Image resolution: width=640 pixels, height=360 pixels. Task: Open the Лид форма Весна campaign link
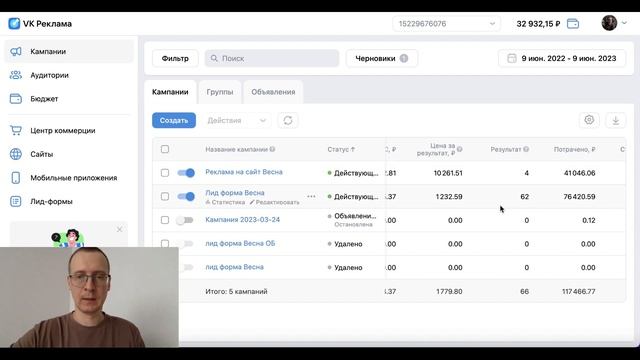pyautogui.click(x=235, y=192)
